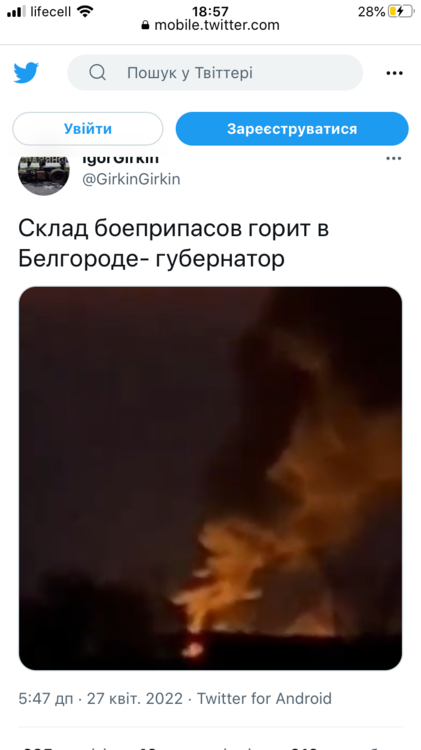Open the IgorGirkin profile avatar
Screen dimensions: 421x750
44,175
